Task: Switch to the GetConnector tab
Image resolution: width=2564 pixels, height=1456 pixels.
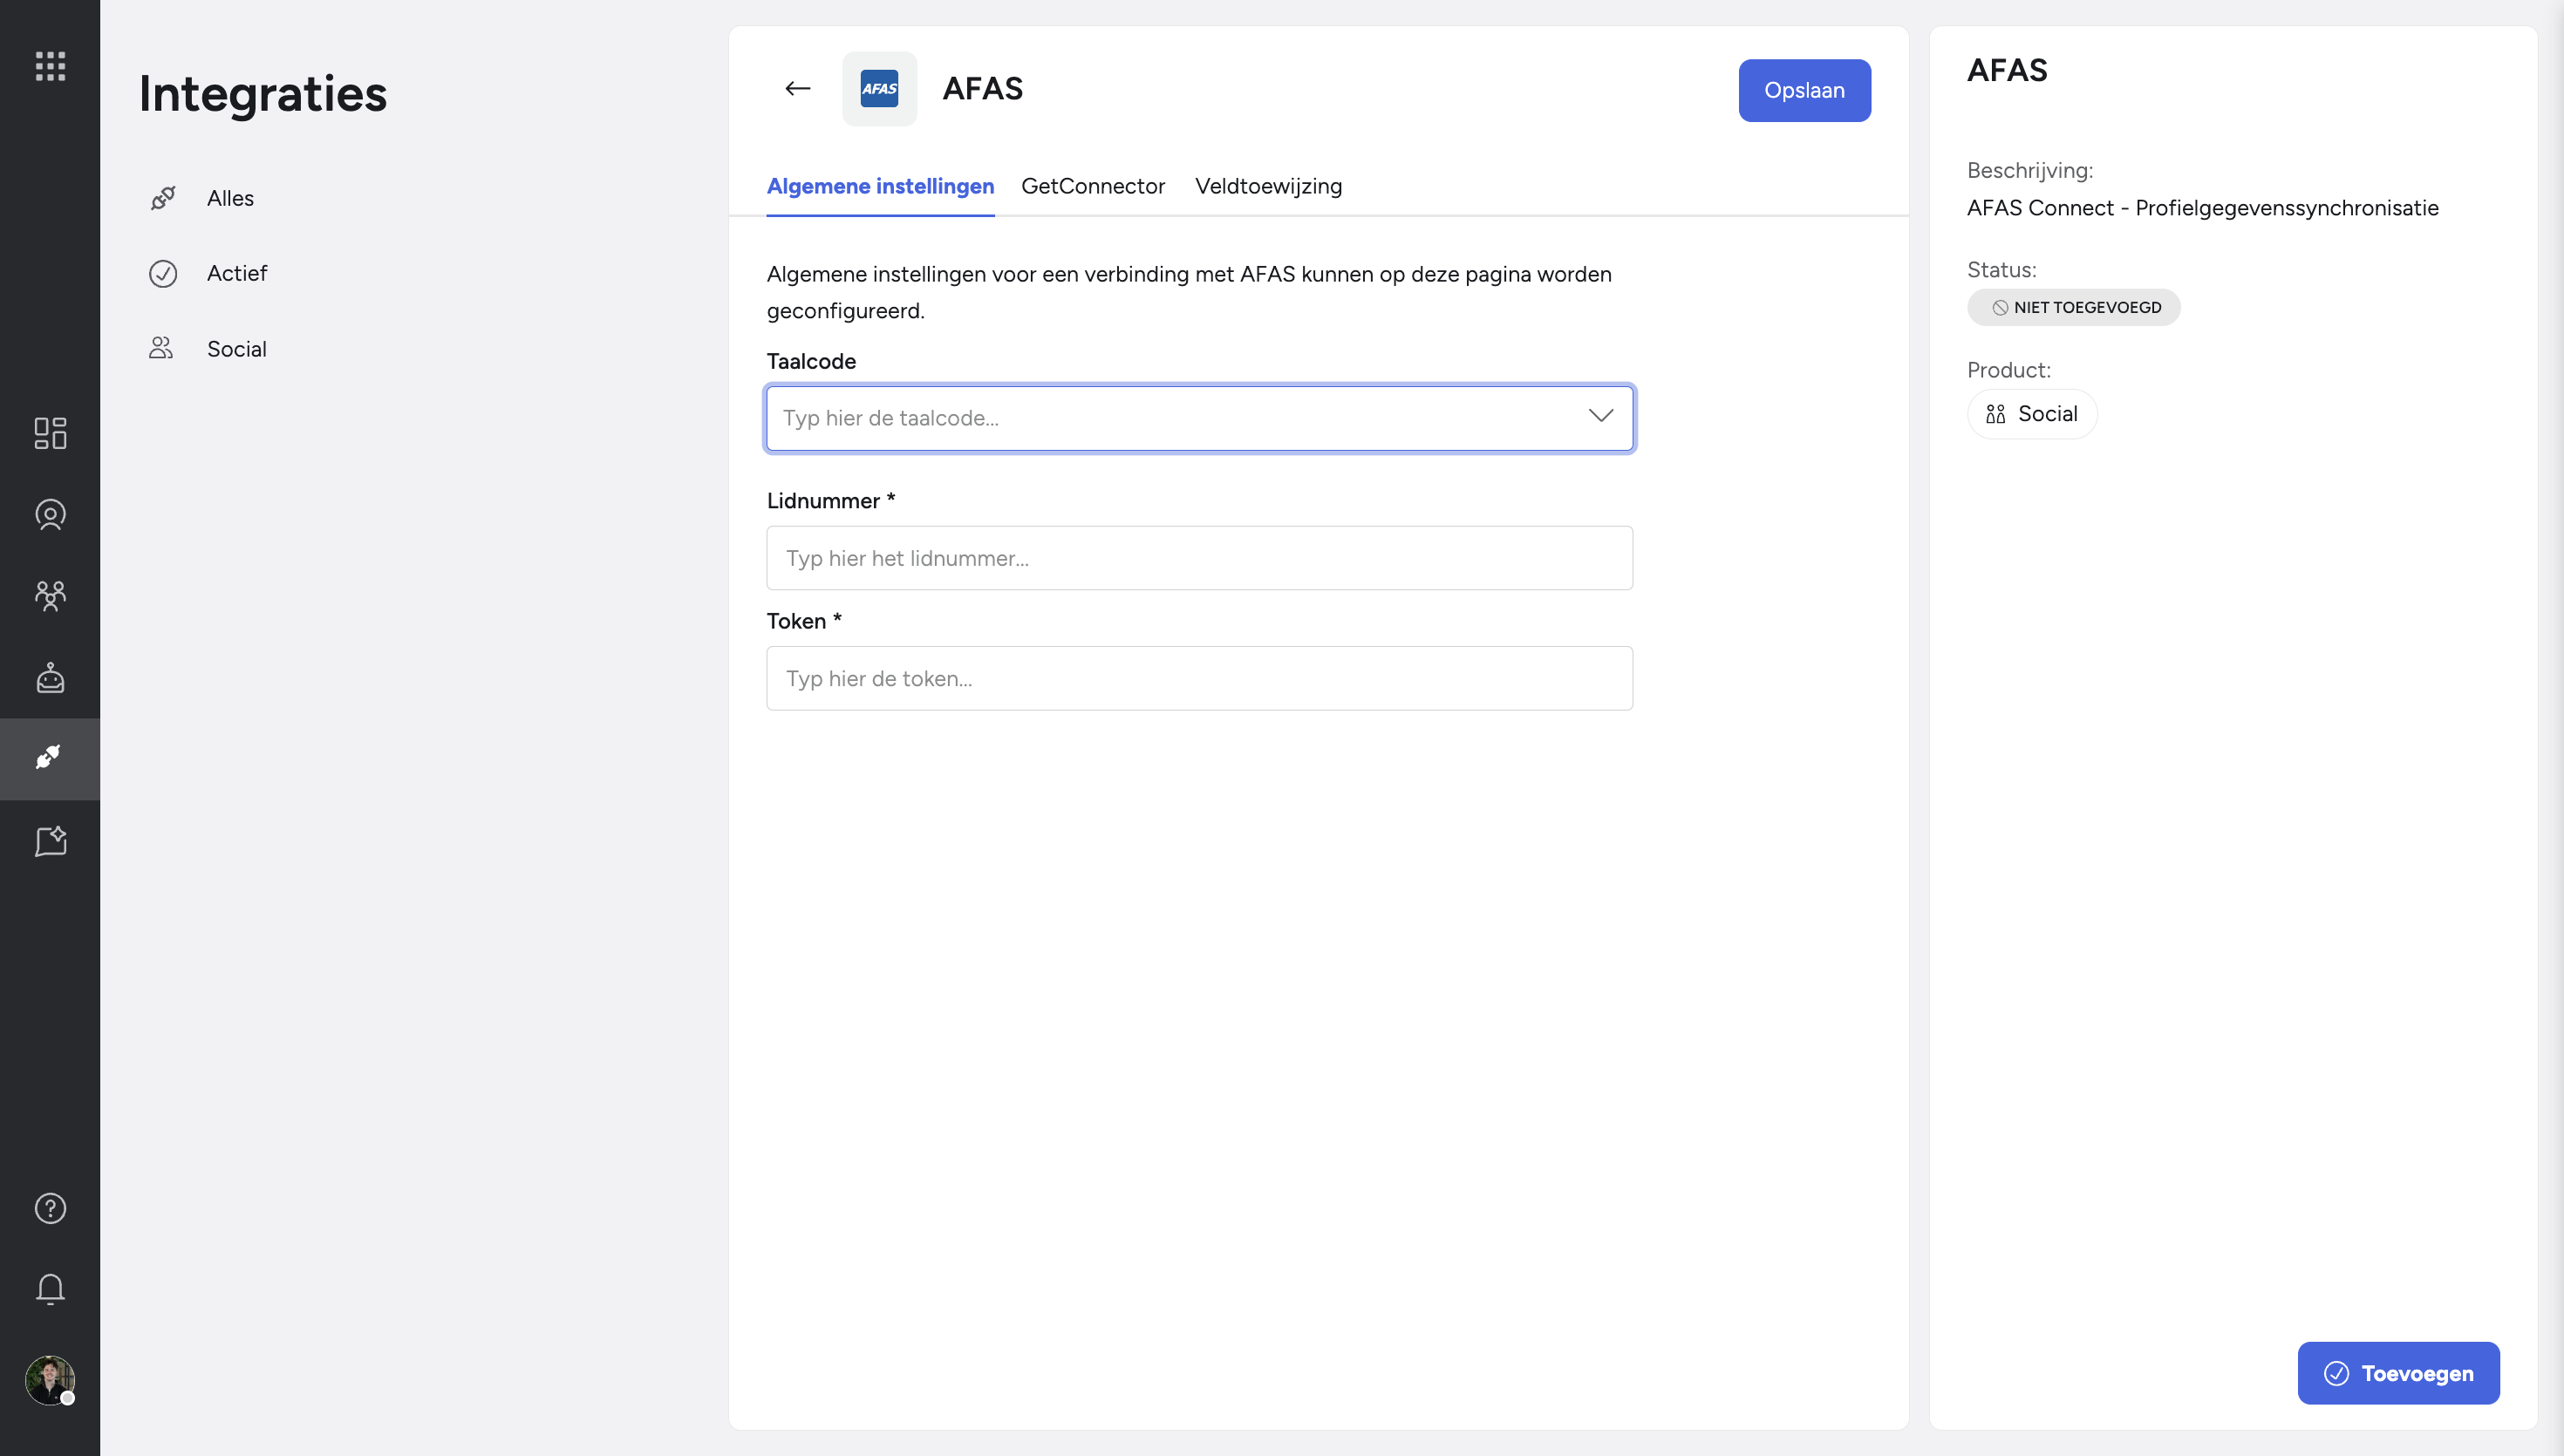Action: coord(1092,186)
